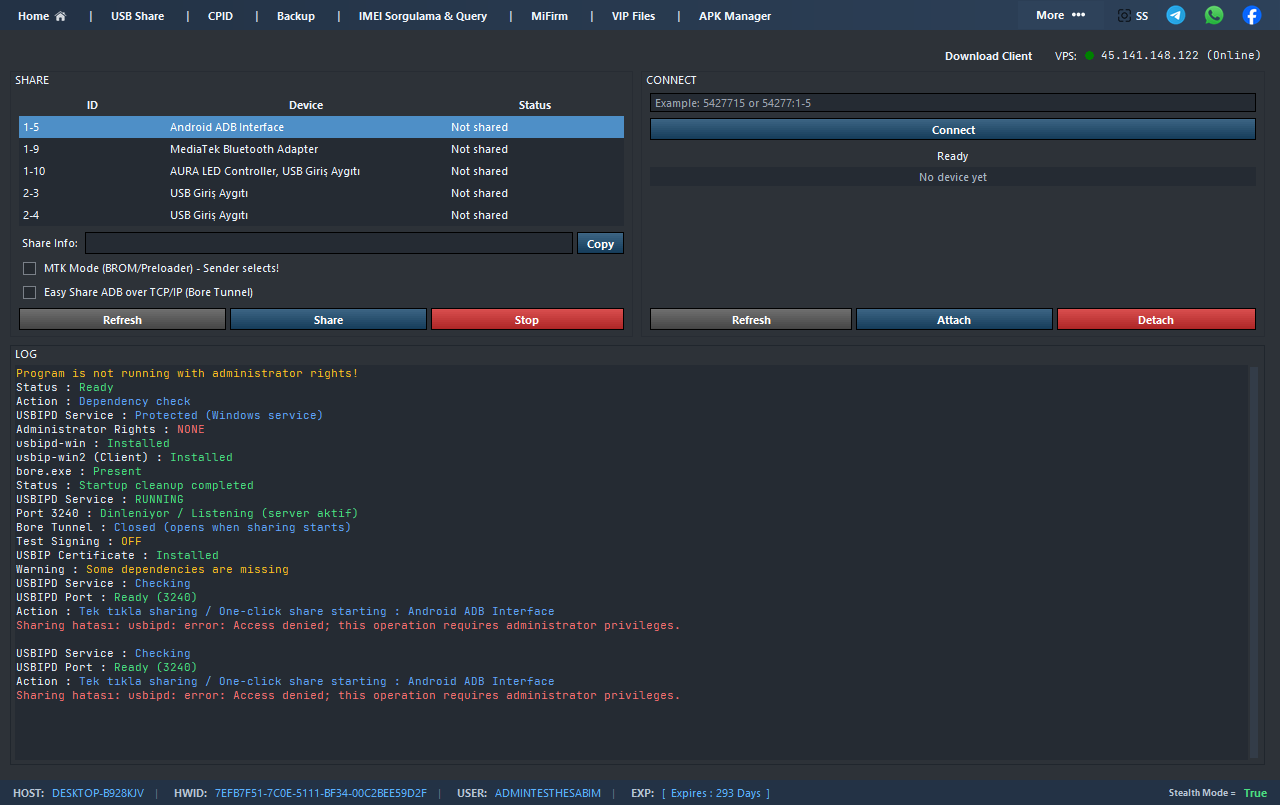This screenshot has height=805, width=1280.
Task: Open the USB Share tab
Action: coord(137,16)
